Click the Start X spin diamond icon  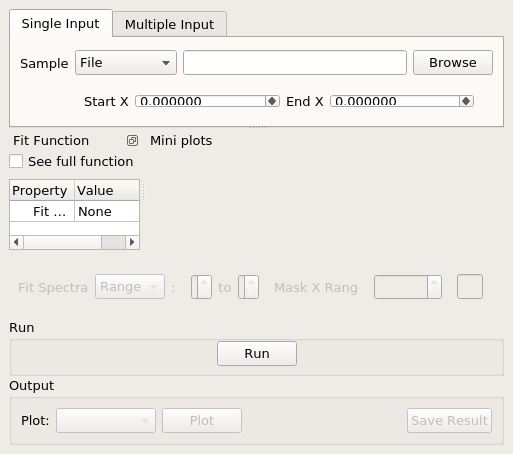click(272, 101)
